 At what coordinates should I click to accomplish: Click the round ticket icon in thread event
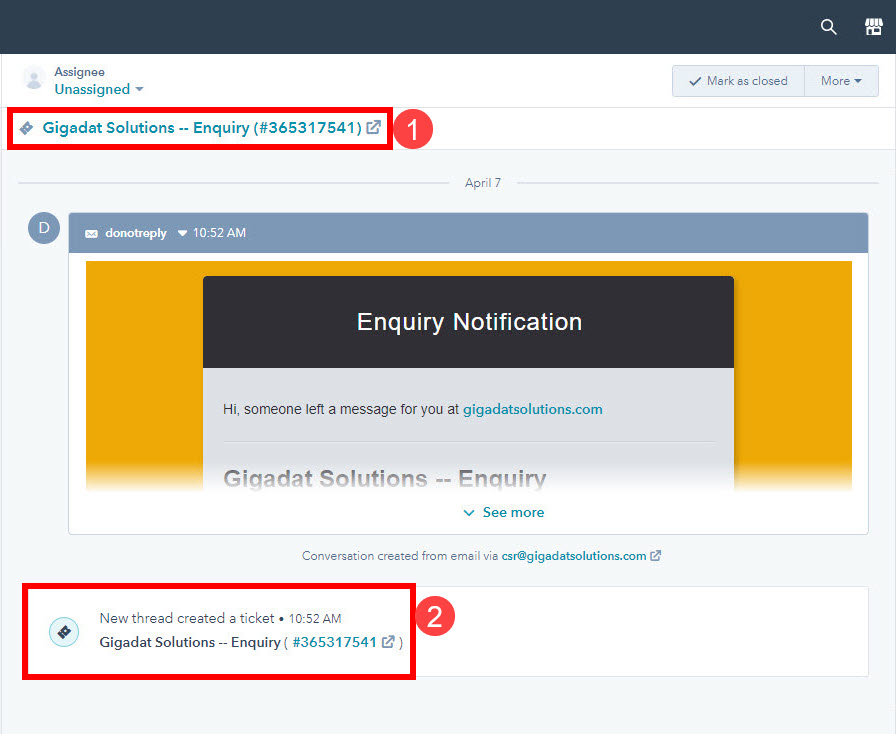point(64,632)
